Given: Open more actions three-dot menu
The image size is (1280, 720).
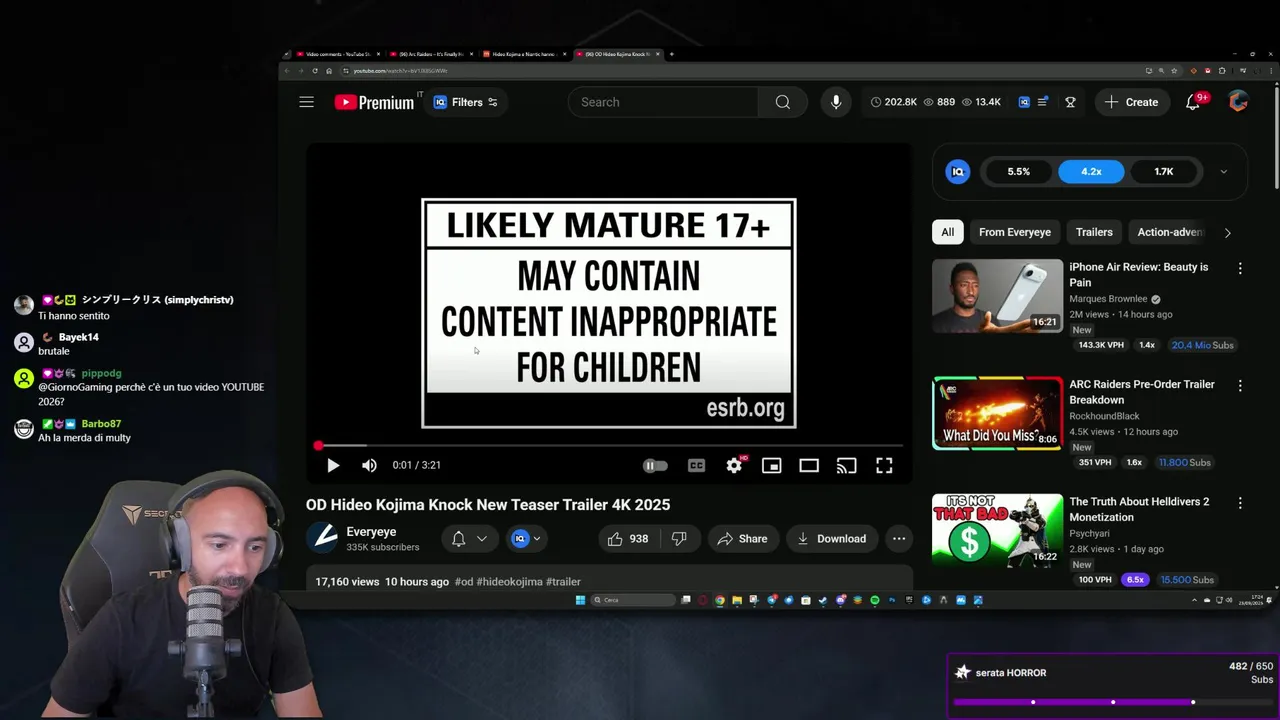Looking at the screenshot, I should [899, 539].
